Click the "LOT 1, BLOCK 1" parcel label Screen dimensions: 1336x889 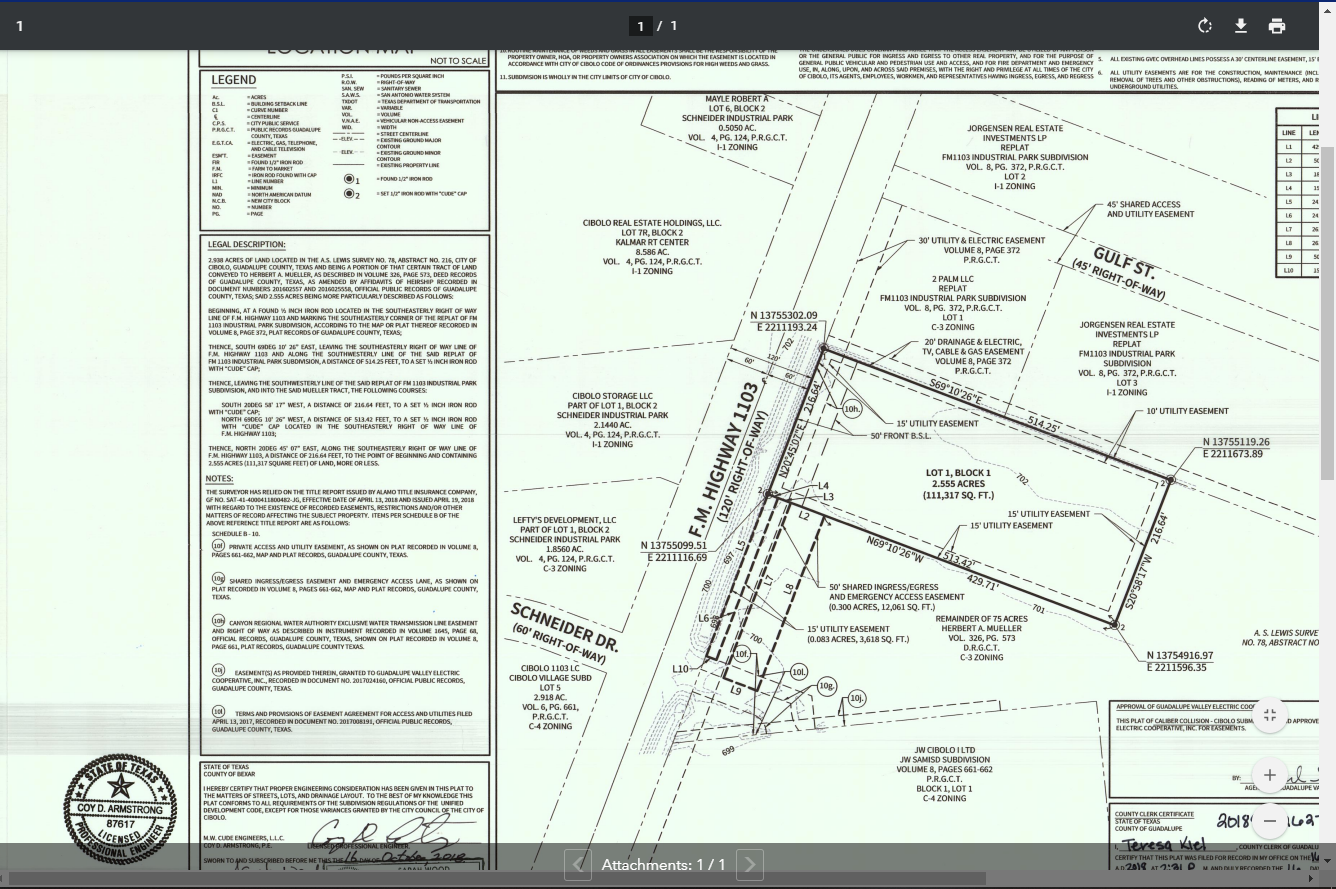pos(958,473)
